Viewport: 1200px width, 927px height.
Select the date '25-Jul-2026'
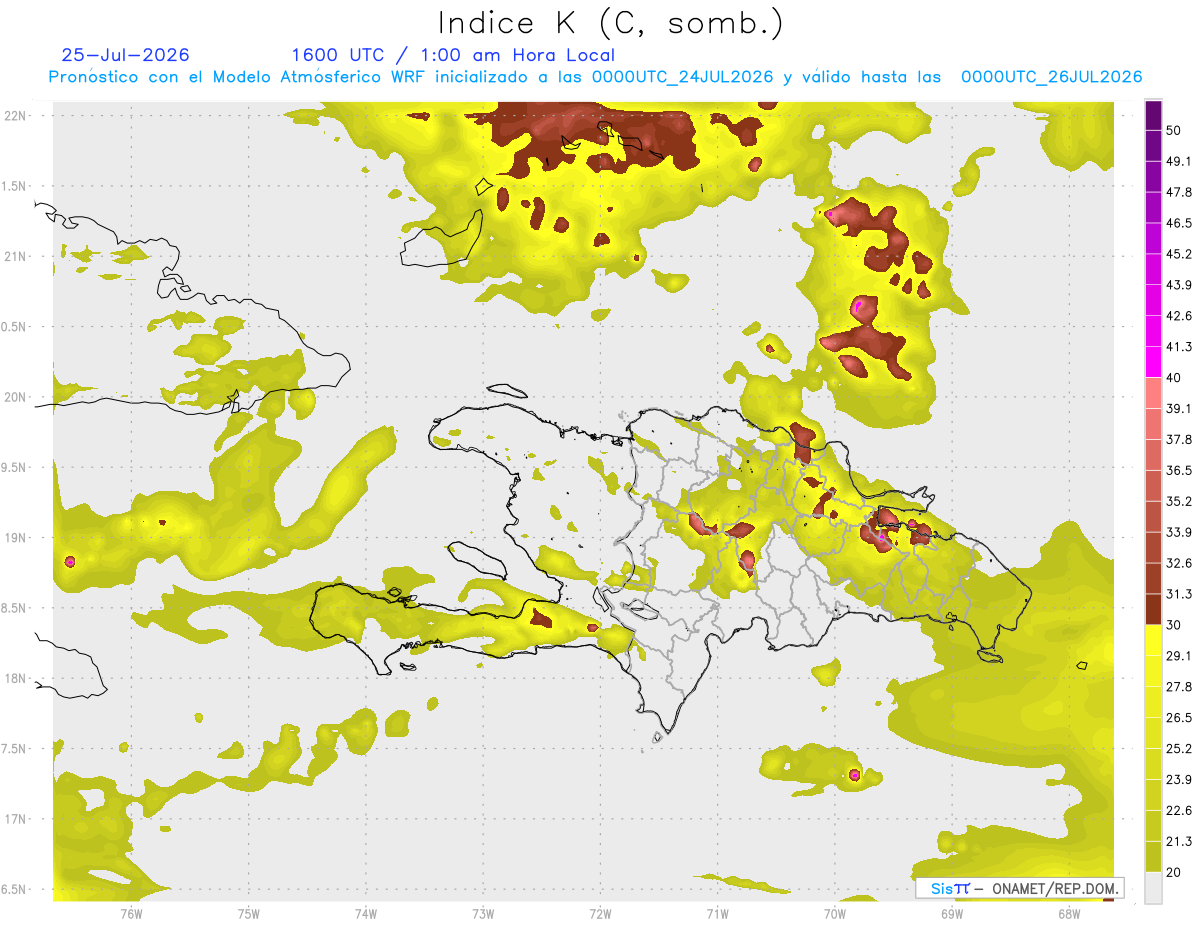point(125,55)
